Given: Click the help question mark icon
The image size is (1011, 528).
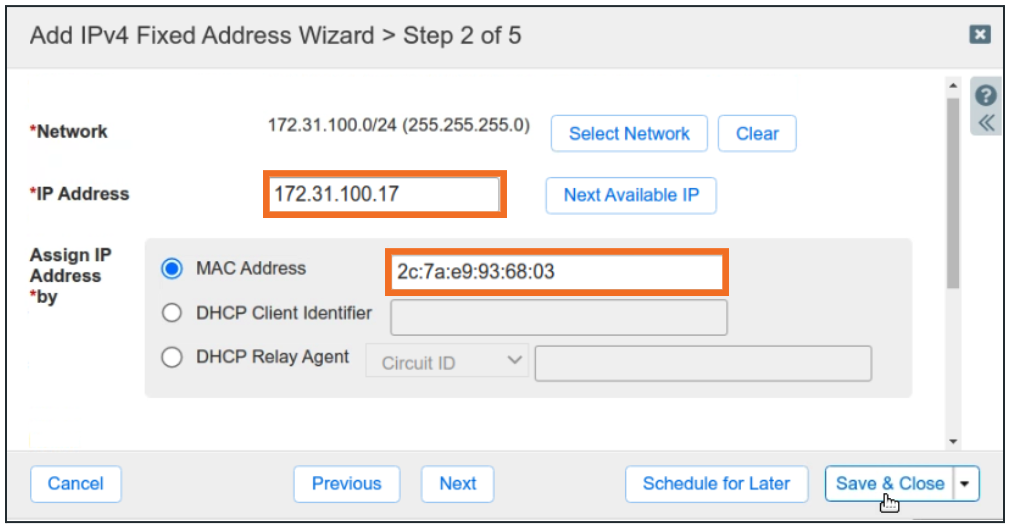Looking at the screenshot, I should 986,96.
